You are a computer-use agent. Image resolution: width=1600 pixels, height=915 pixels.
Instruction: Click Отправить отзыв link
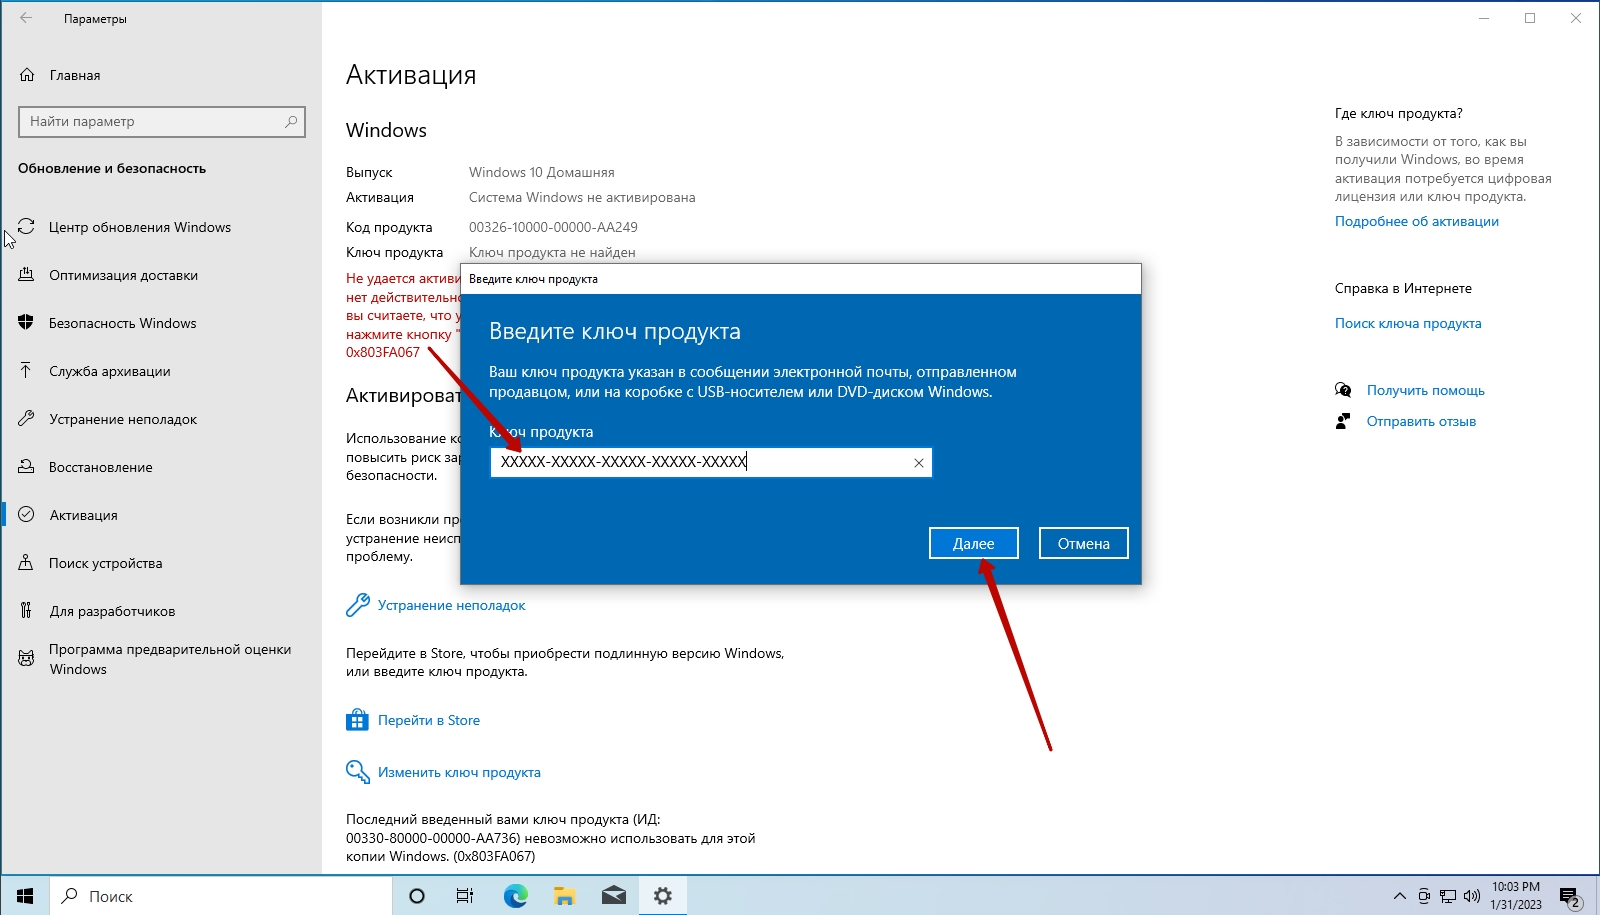1421,421
